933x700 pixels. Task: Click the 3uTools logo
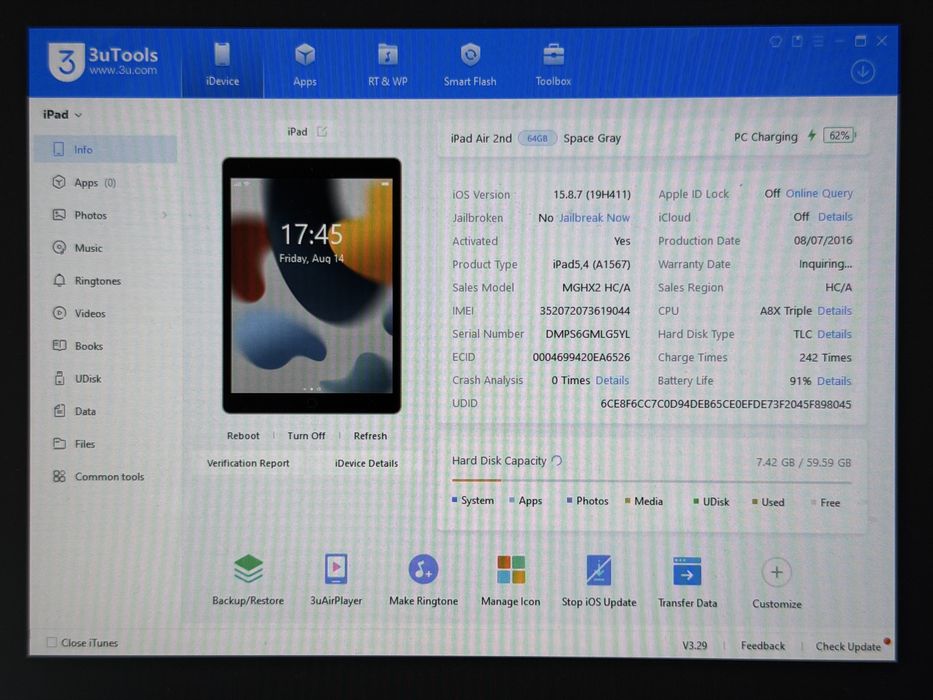pyautogui.click(x=104, y=61)
